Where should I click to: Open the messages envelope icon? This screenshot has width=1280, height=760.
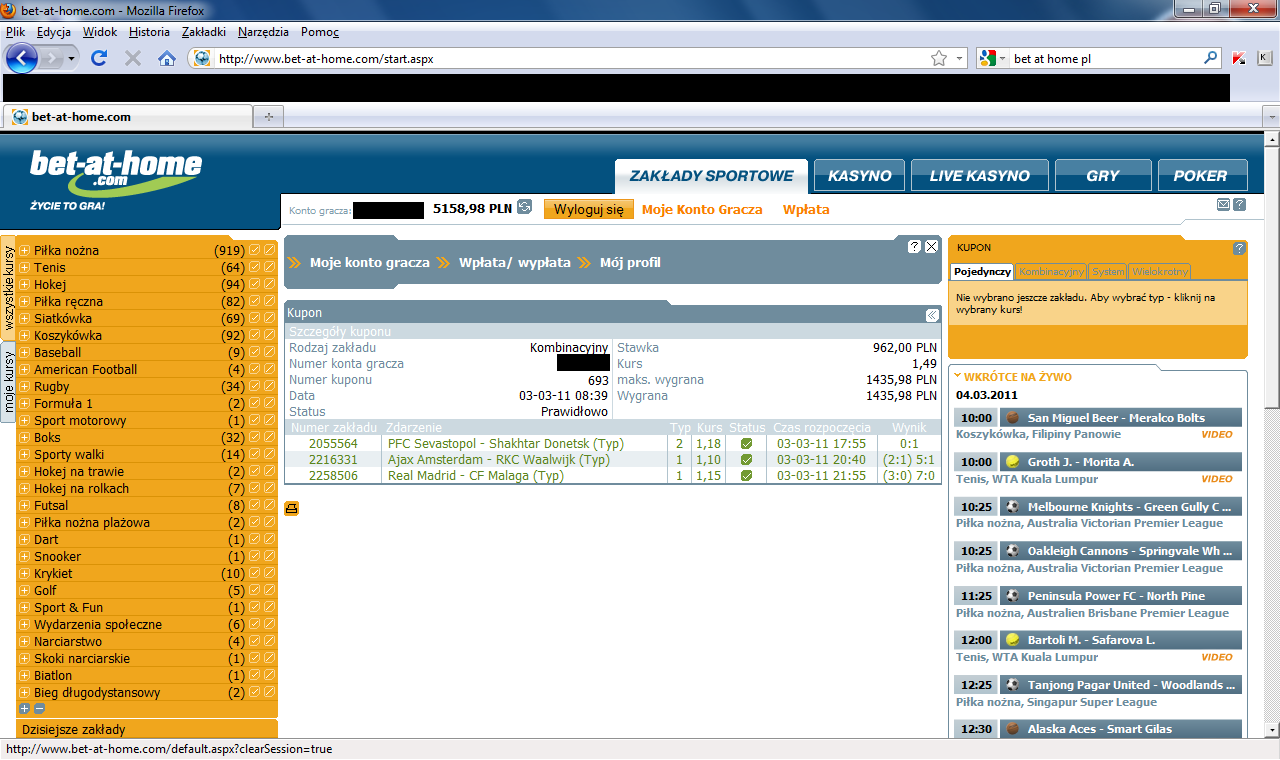pos(1223,204)
